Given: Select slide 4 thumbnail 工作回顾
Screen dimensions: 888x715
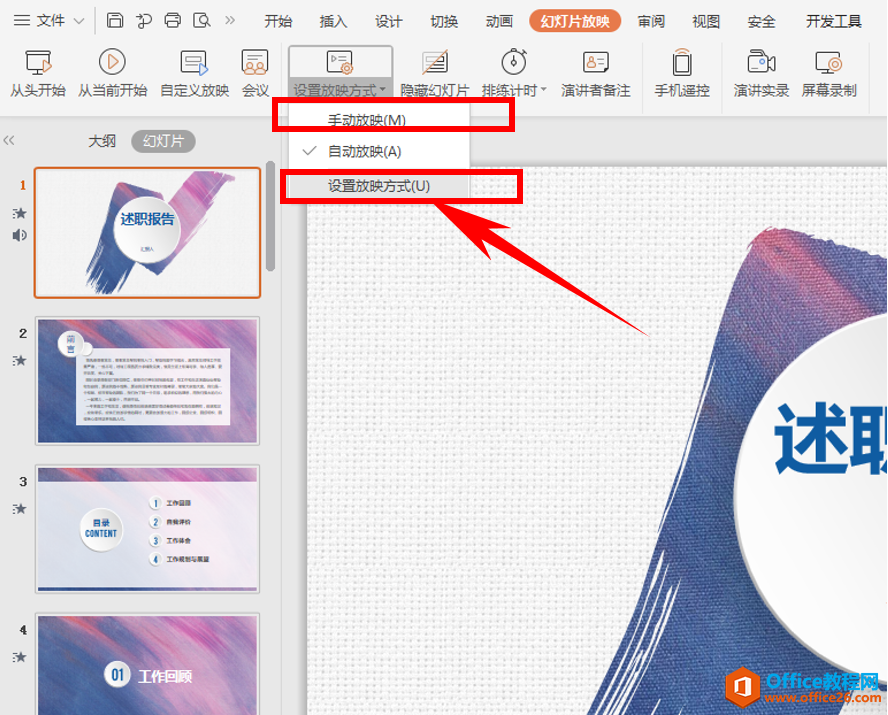Looking at the screenshot, I should (x=147, y=664).
